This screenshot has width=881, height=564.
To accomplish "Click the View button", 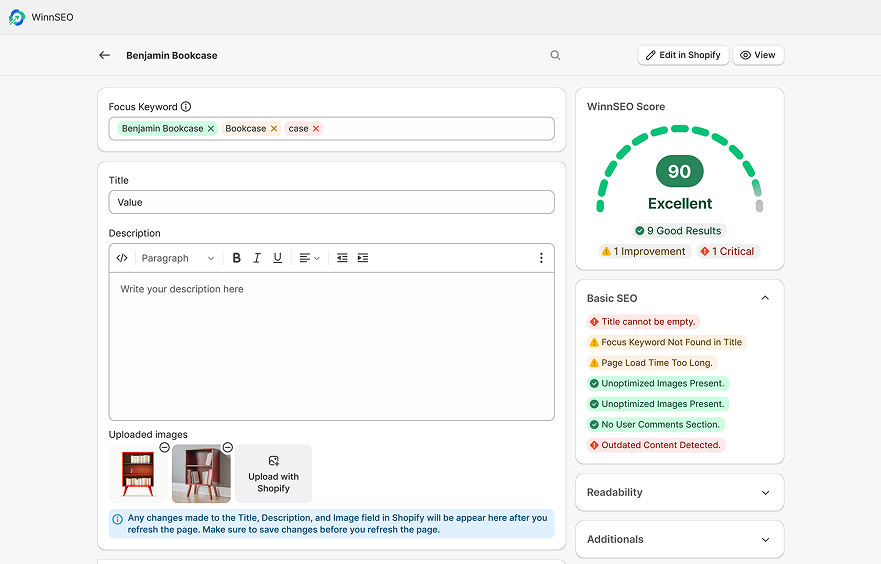I will [758, 55].
